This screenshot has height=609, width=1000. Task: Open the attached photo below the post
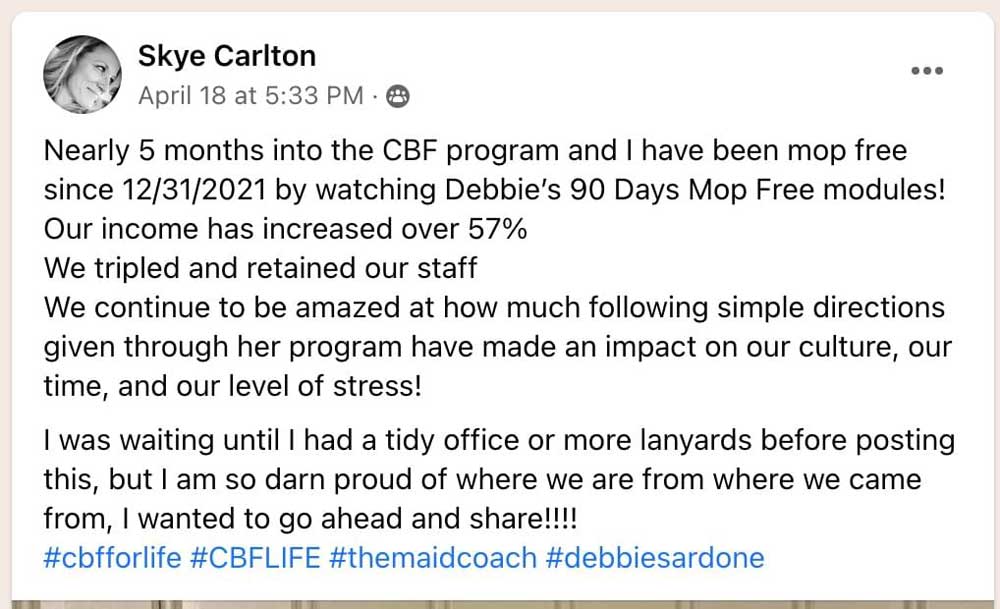click(x=500, y=603)
